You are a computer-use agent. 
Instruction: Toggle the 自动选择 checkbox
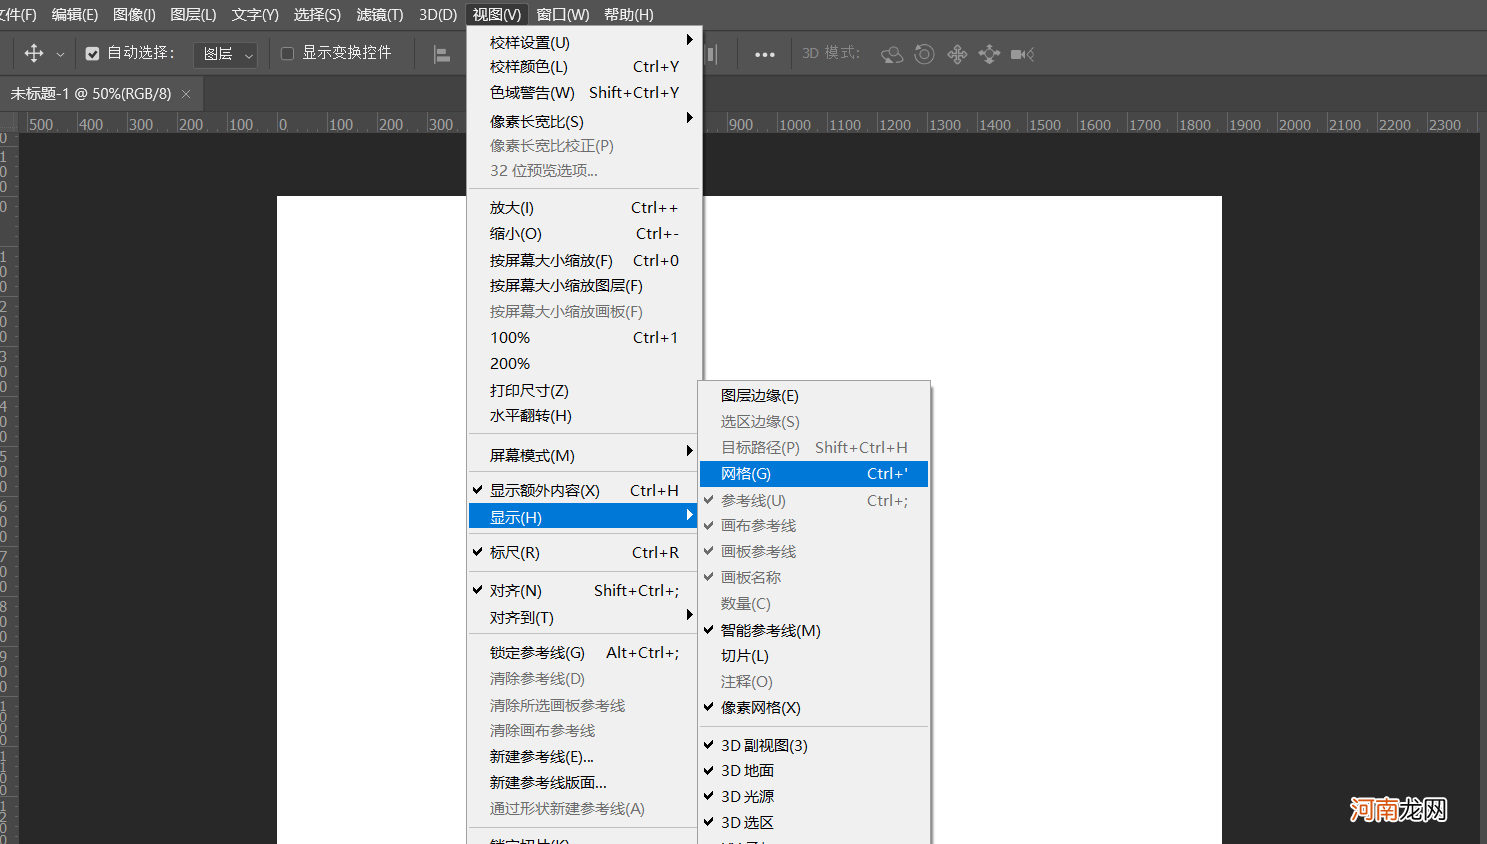[x=92, y=54]
